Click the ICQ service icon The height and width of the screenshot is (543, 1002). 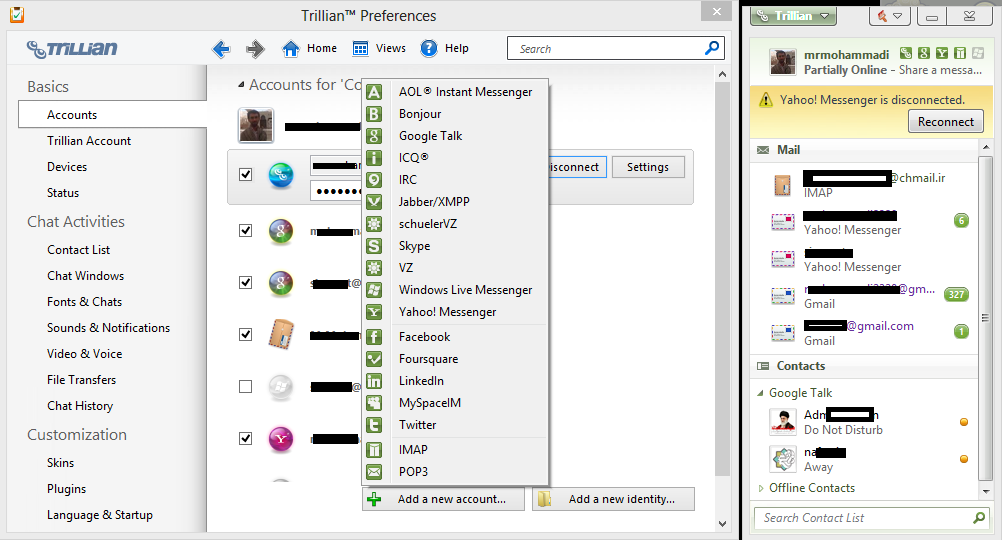(374, 158)
